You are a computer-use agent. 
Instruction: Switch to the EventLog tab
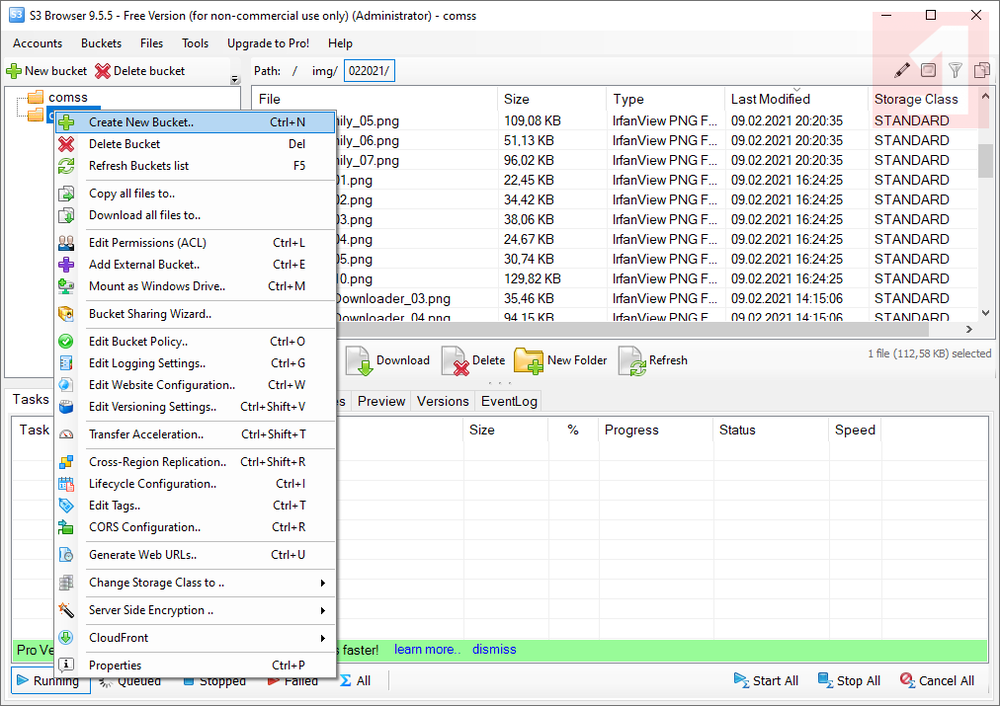point(509,401)
